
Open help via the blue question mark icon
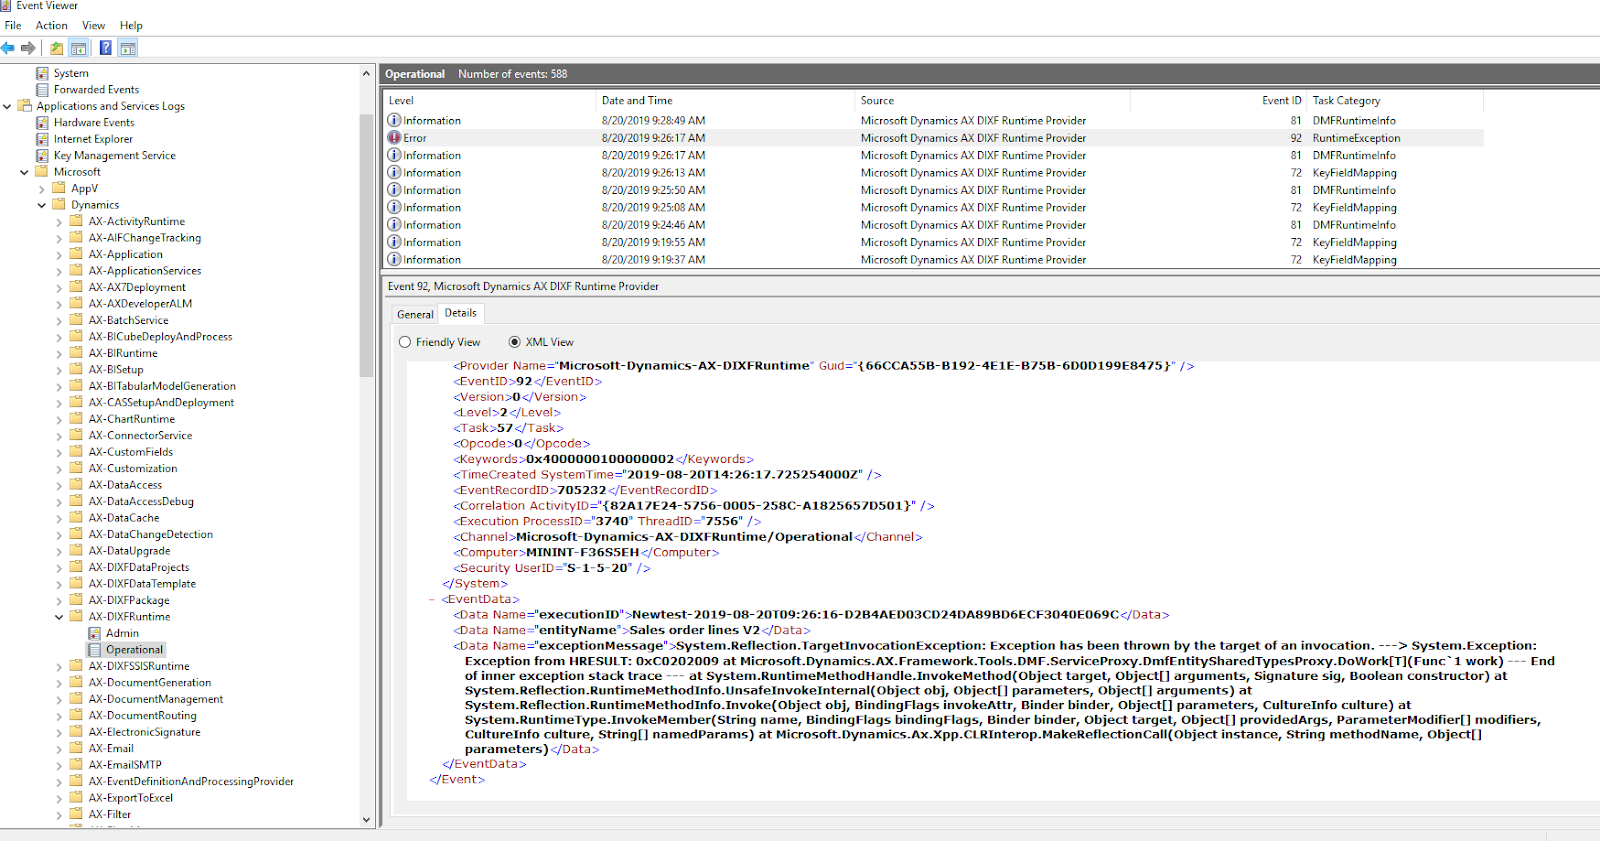click(105, 48)
